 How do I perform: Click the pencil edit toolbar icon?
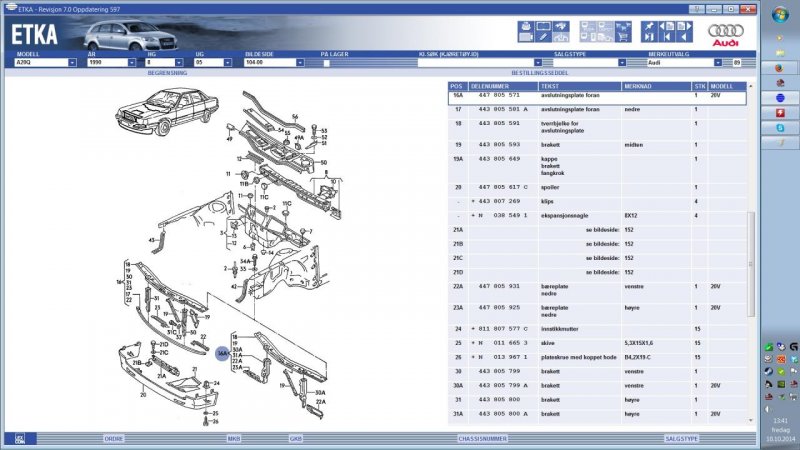pos(543,37)
